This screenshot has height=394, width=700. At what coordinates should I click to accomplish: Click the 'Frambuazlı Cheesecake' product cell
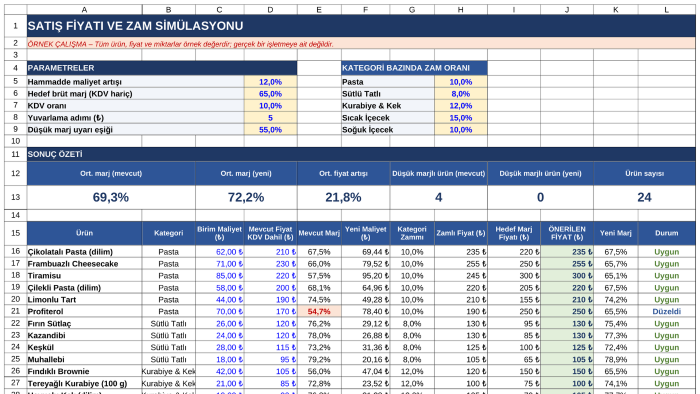coord(84,264)
